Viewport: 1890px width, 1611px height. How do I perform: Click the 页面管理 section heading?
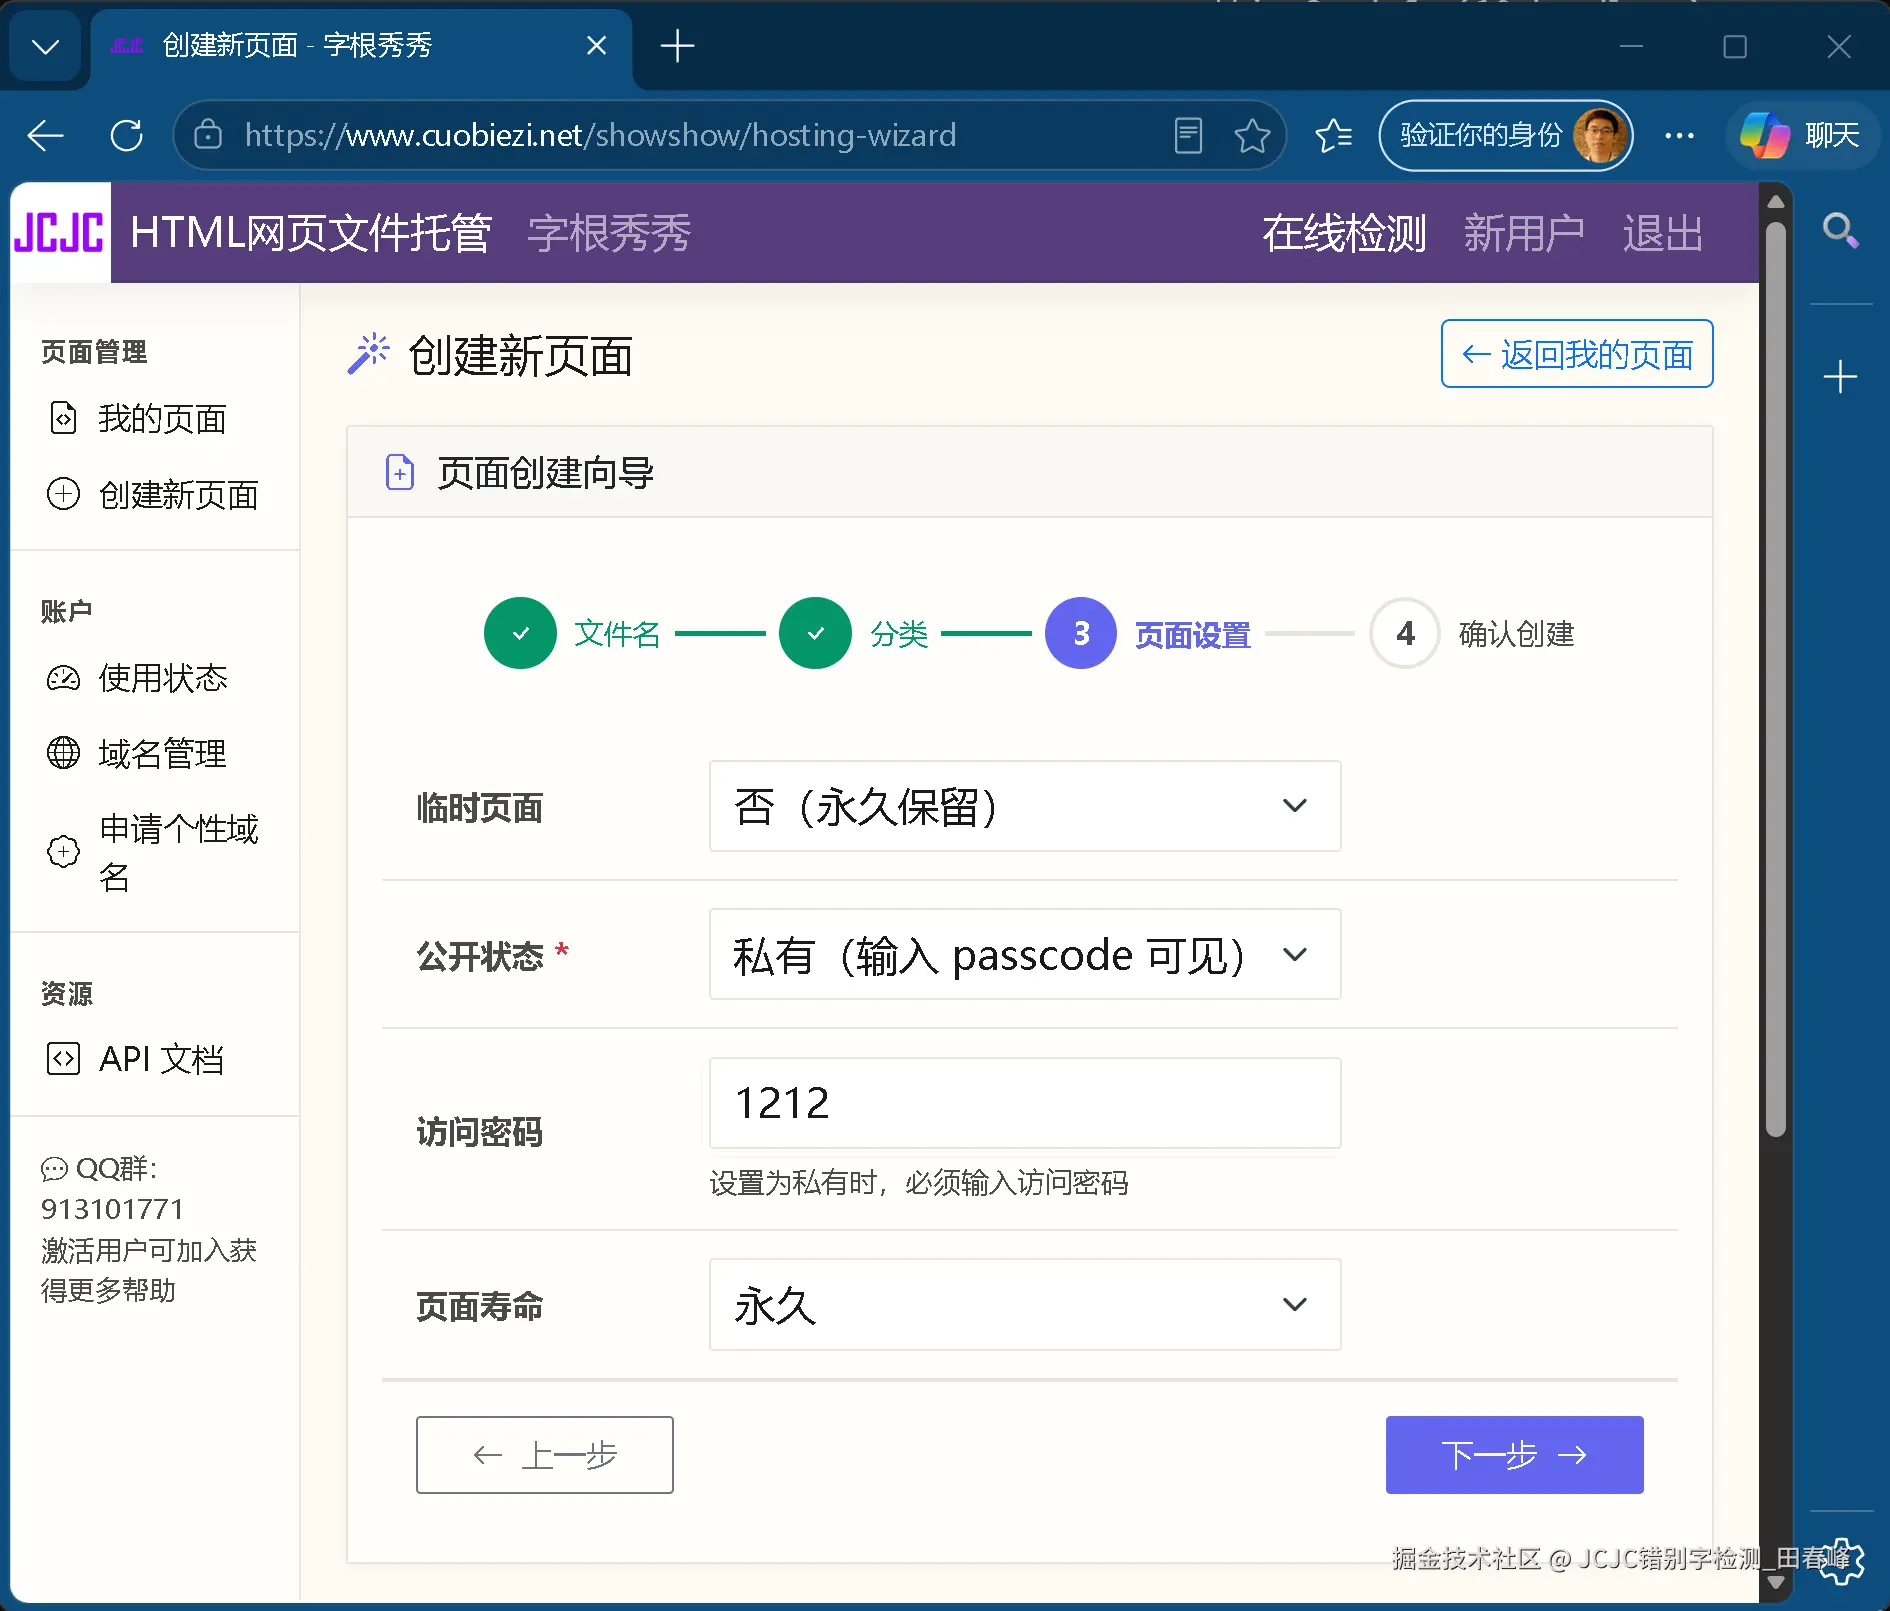(94, 352)
